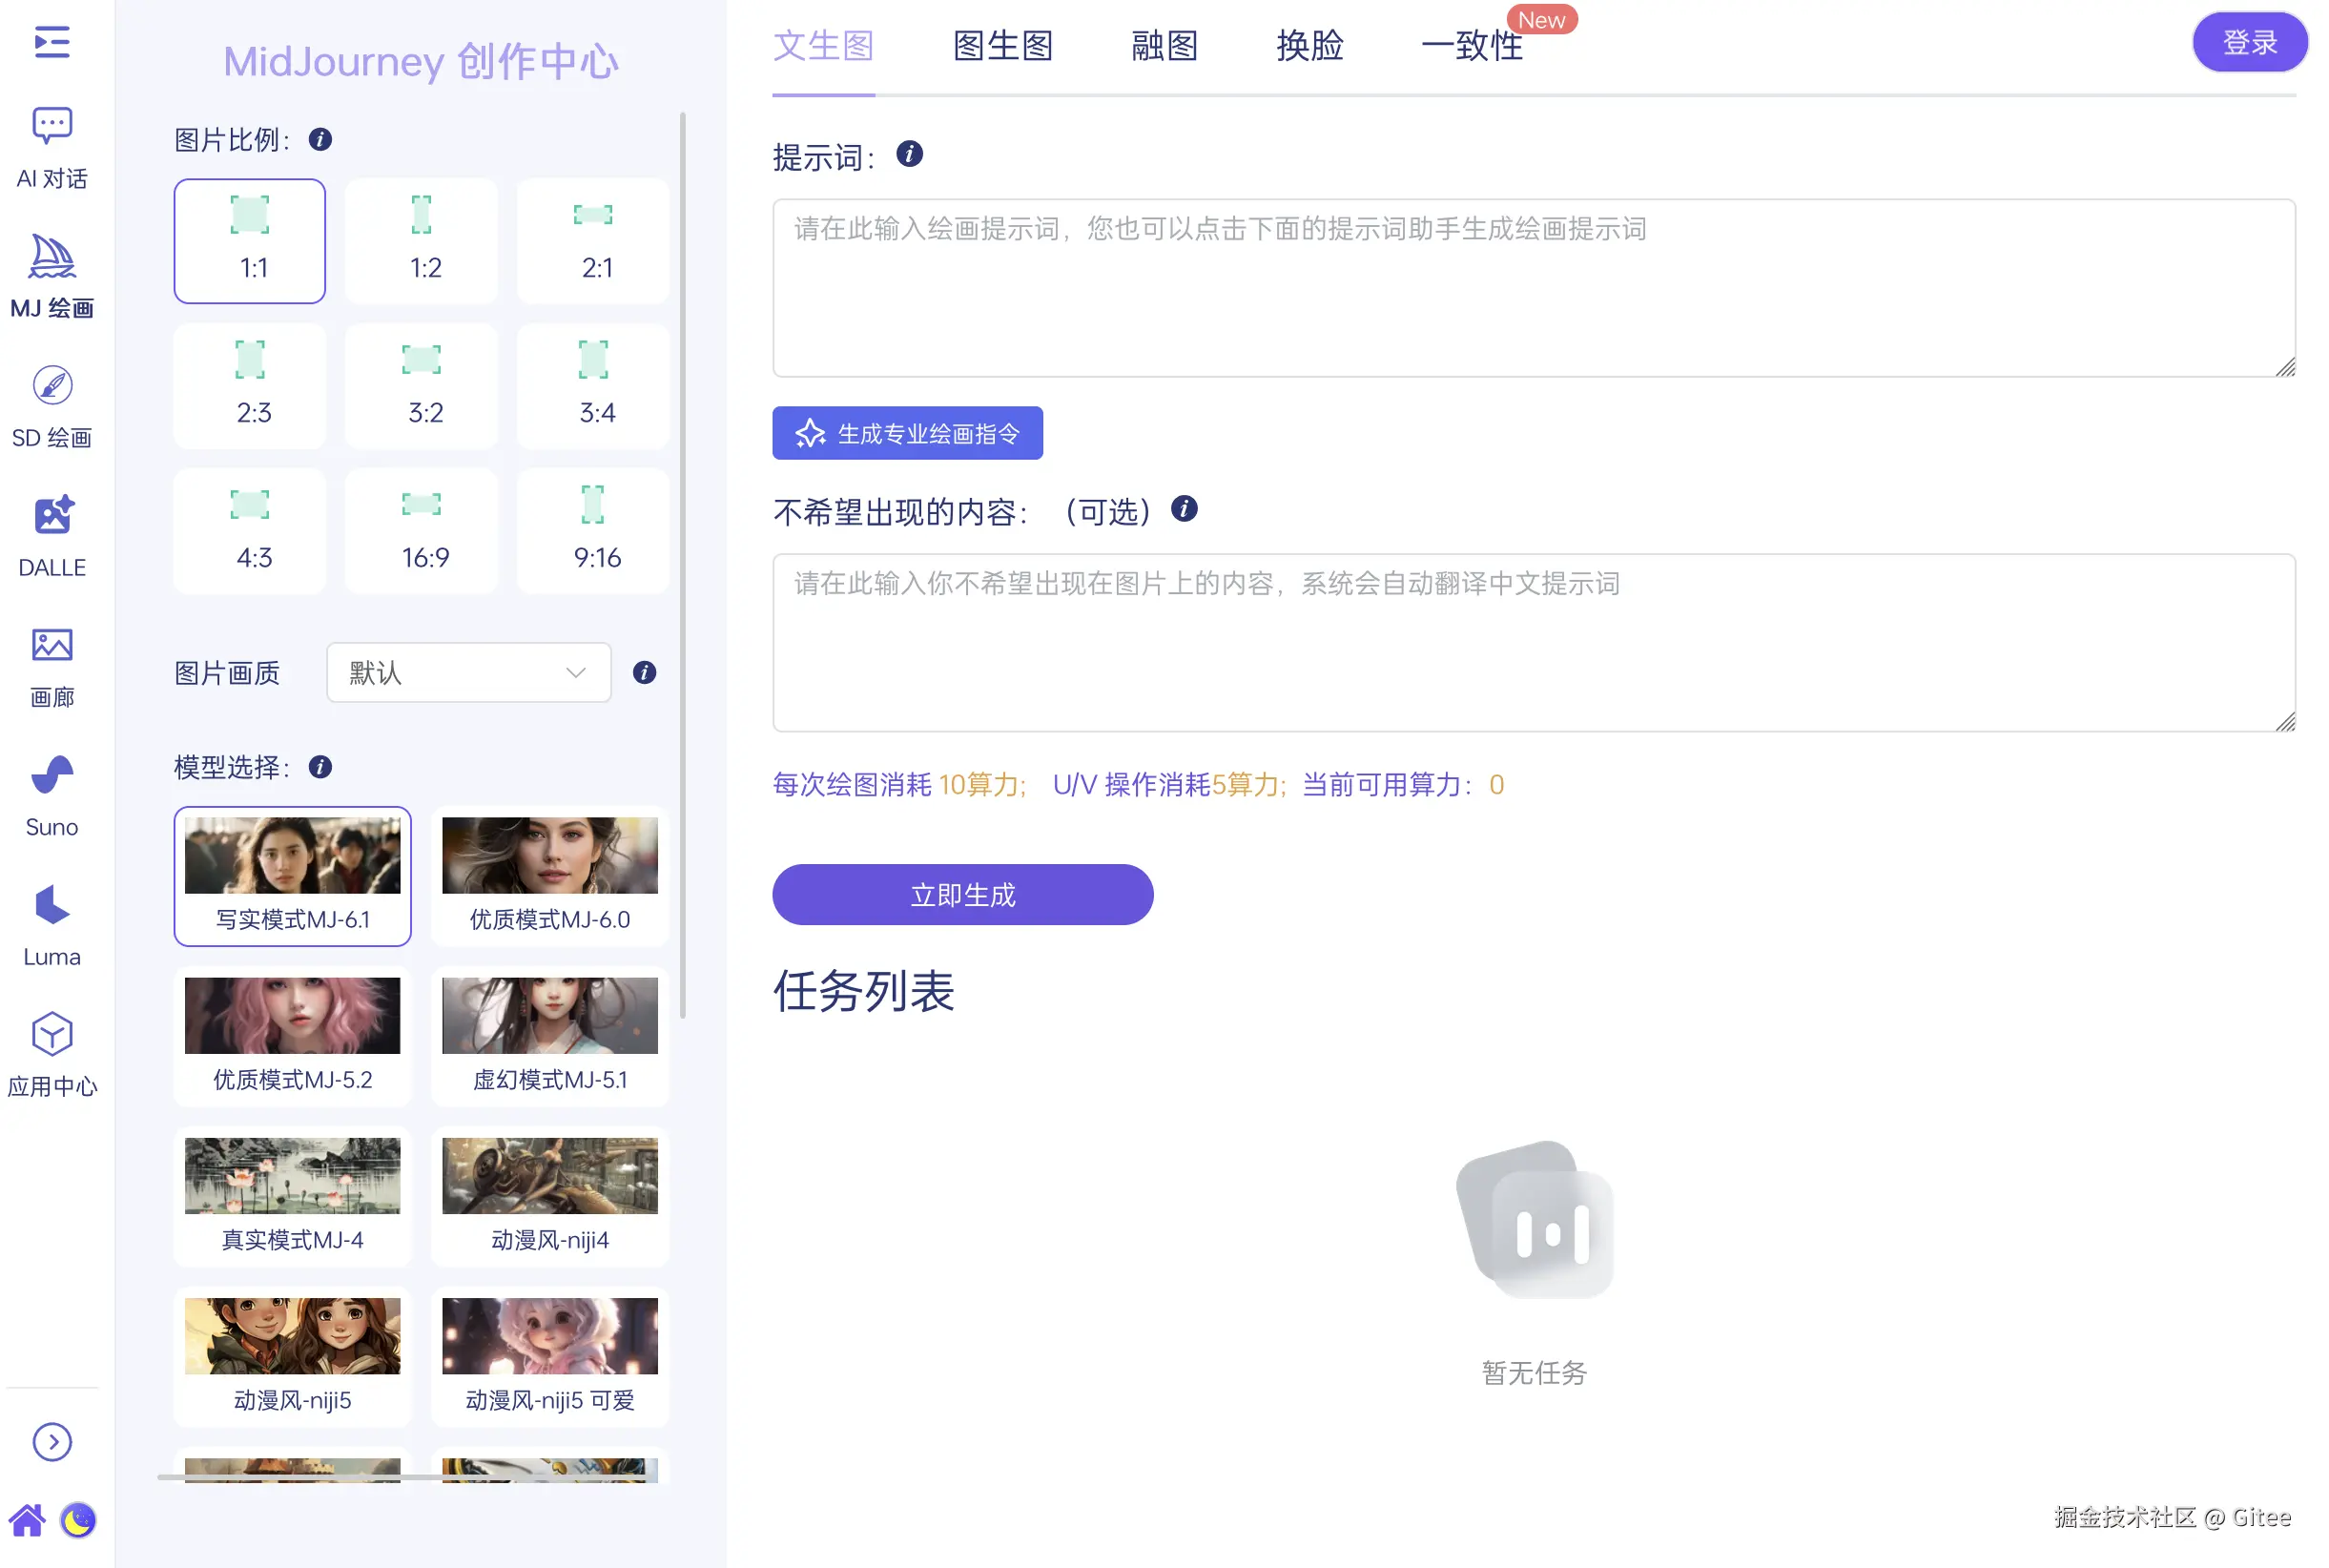Open Luma video section
2329x1568 pixels.
(51, 926)
